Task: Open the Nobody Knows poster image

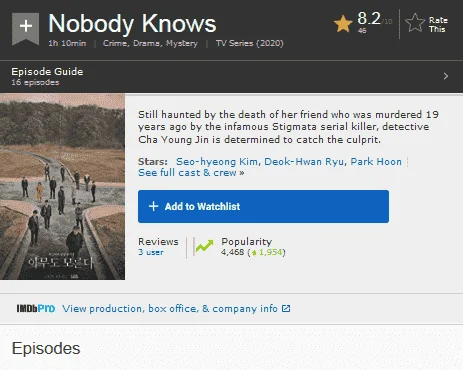Action: point(62,187)
